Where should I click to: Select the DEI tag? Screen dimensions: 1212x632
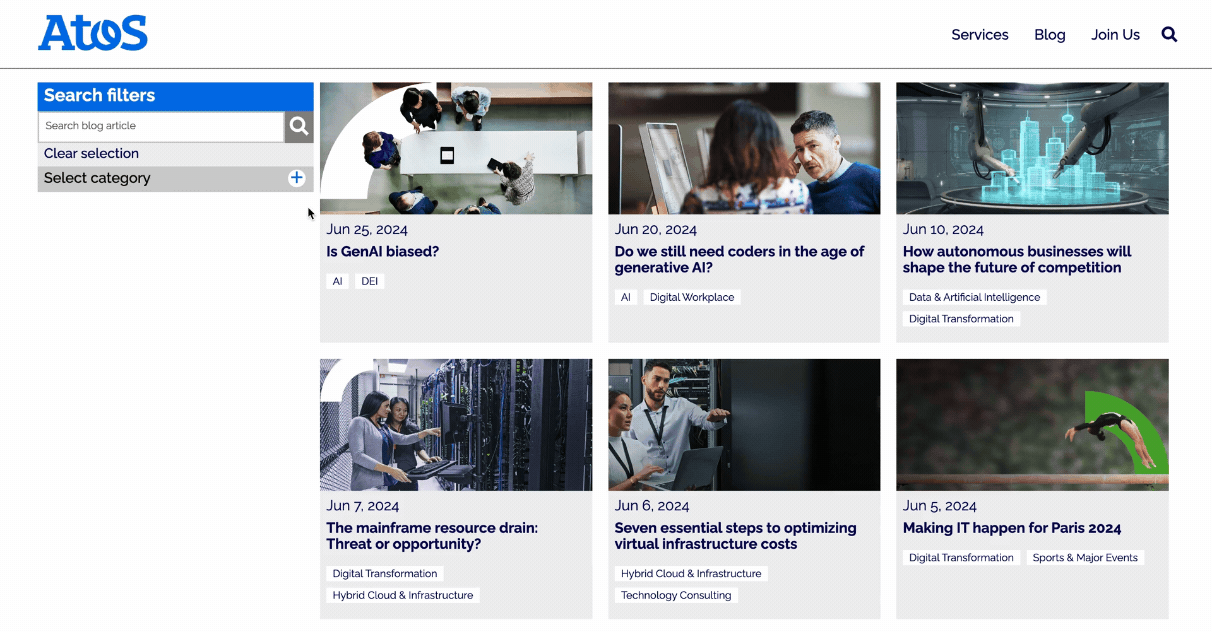tap(370, 281)
